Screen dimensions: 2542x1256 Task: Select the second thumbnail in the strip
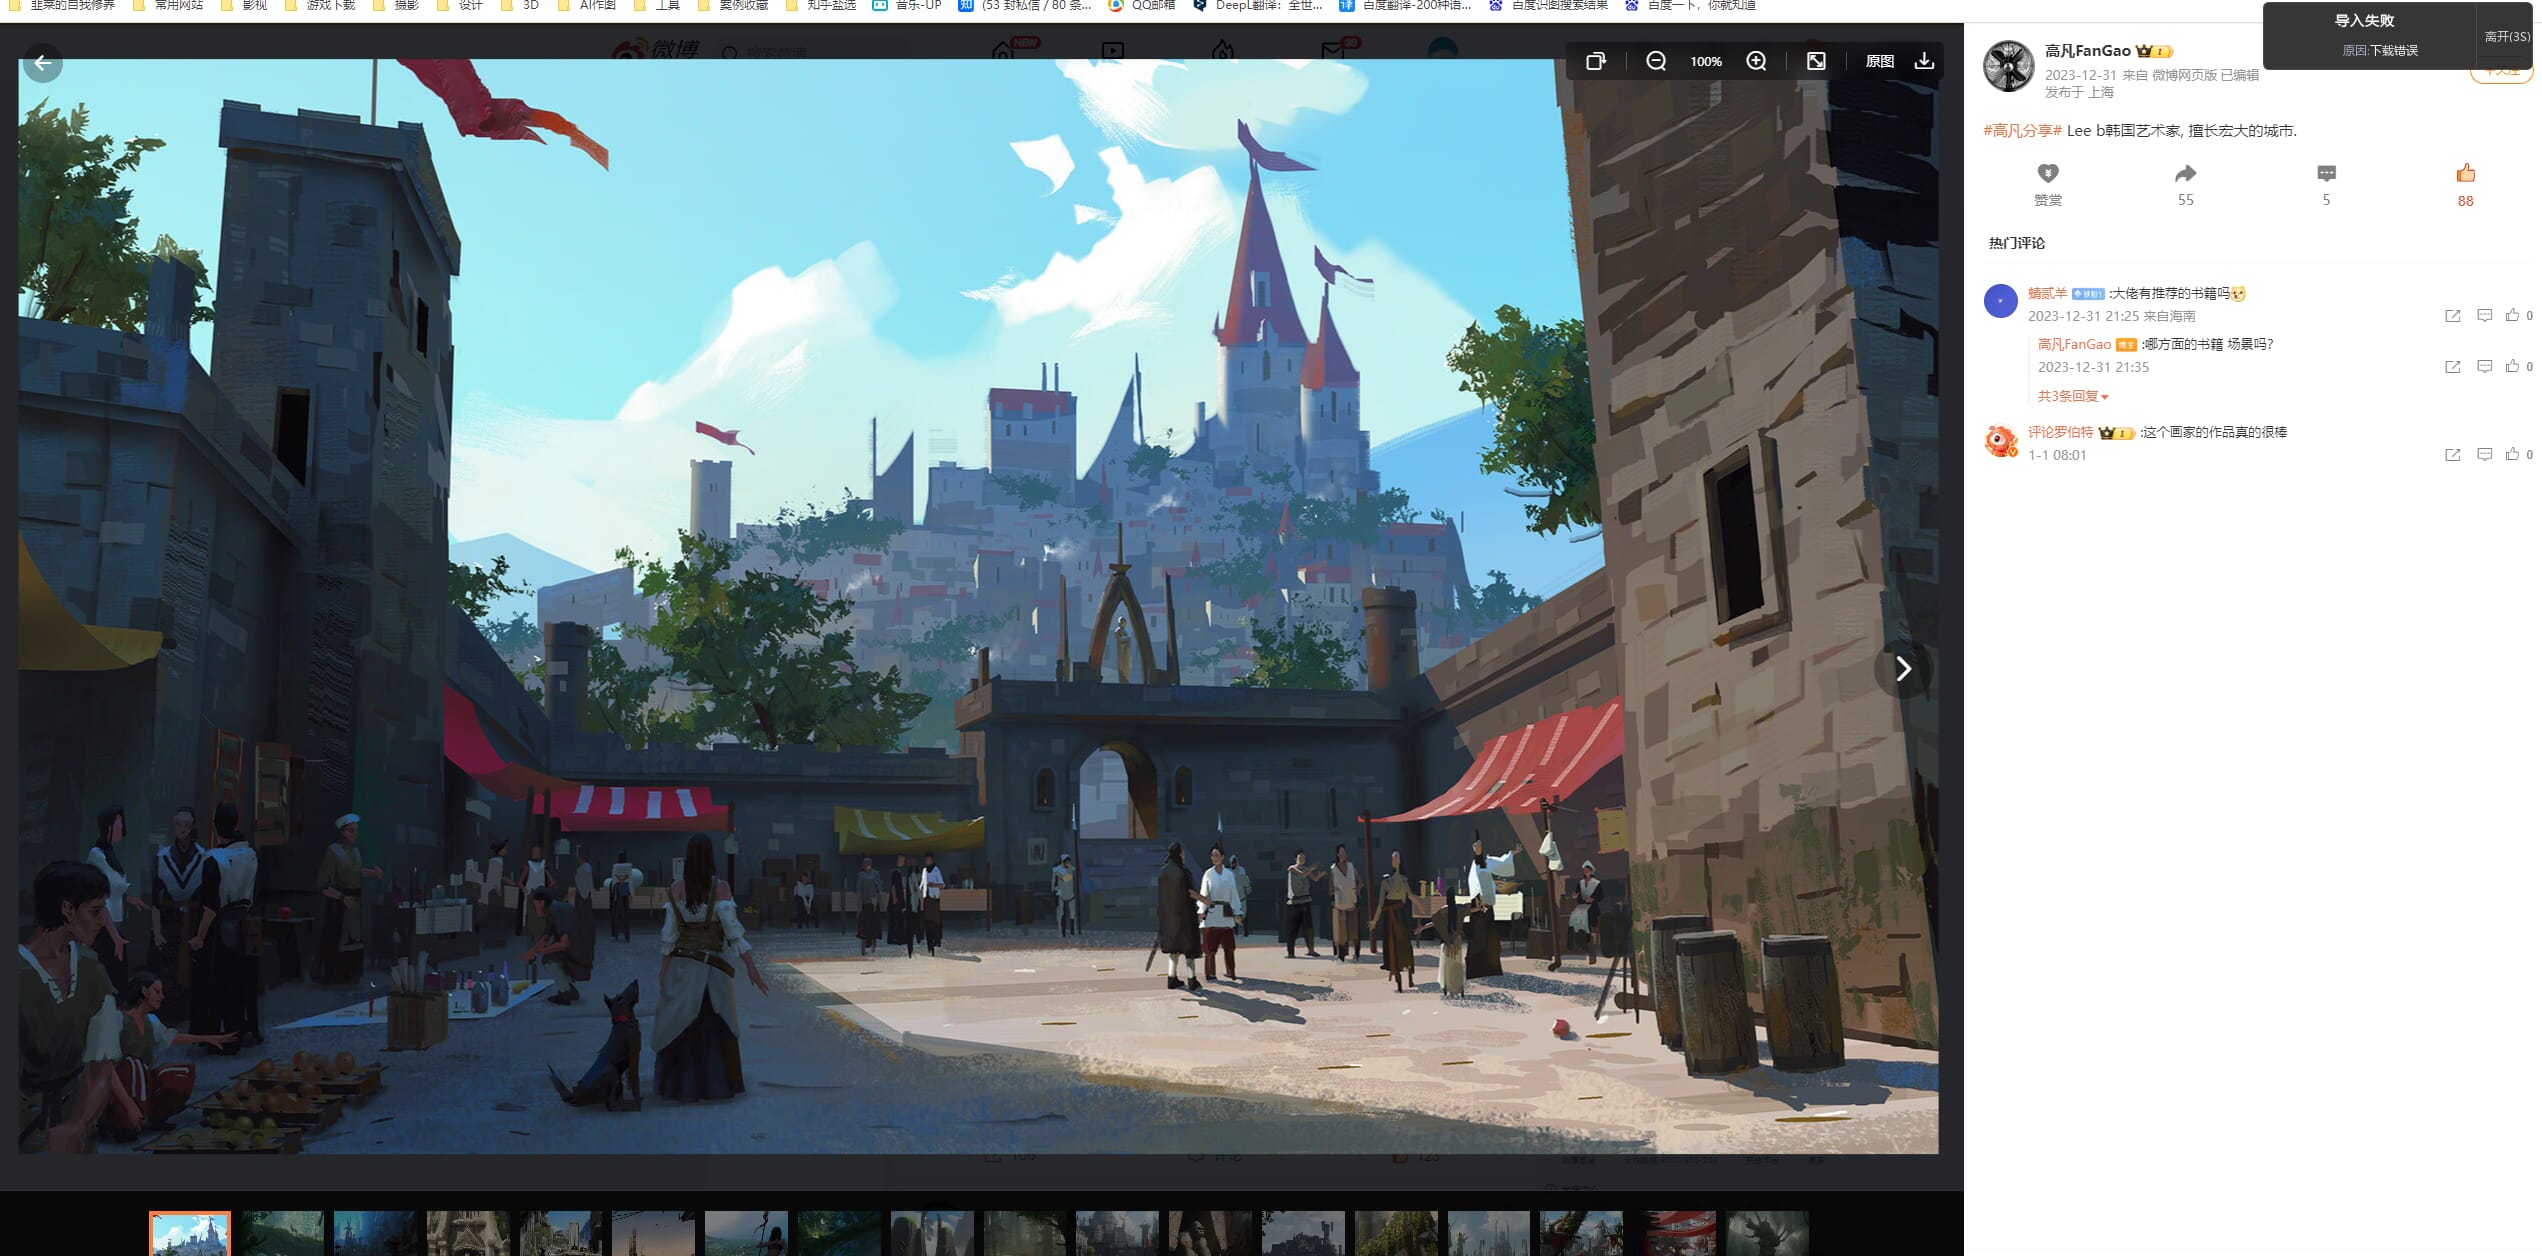tap(283, 1233)
